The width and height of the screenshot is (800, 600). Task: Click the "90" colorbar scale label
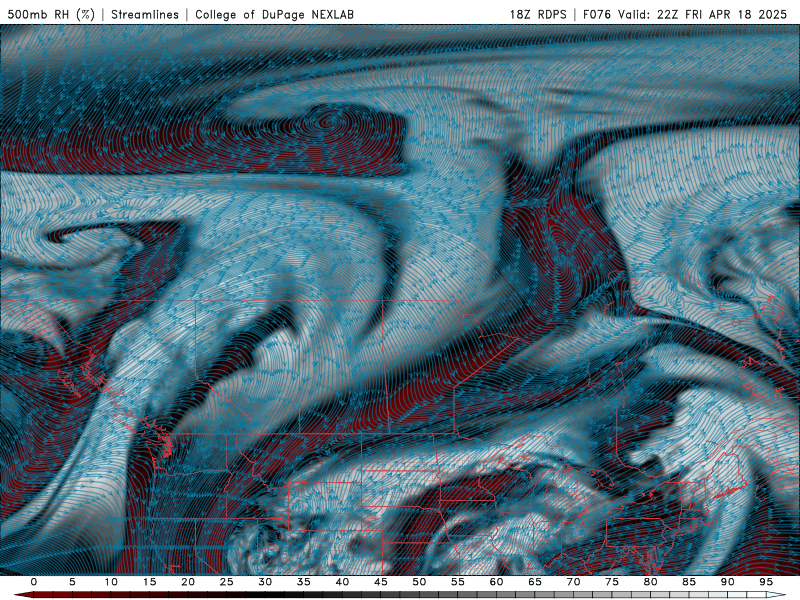point(728,582)
